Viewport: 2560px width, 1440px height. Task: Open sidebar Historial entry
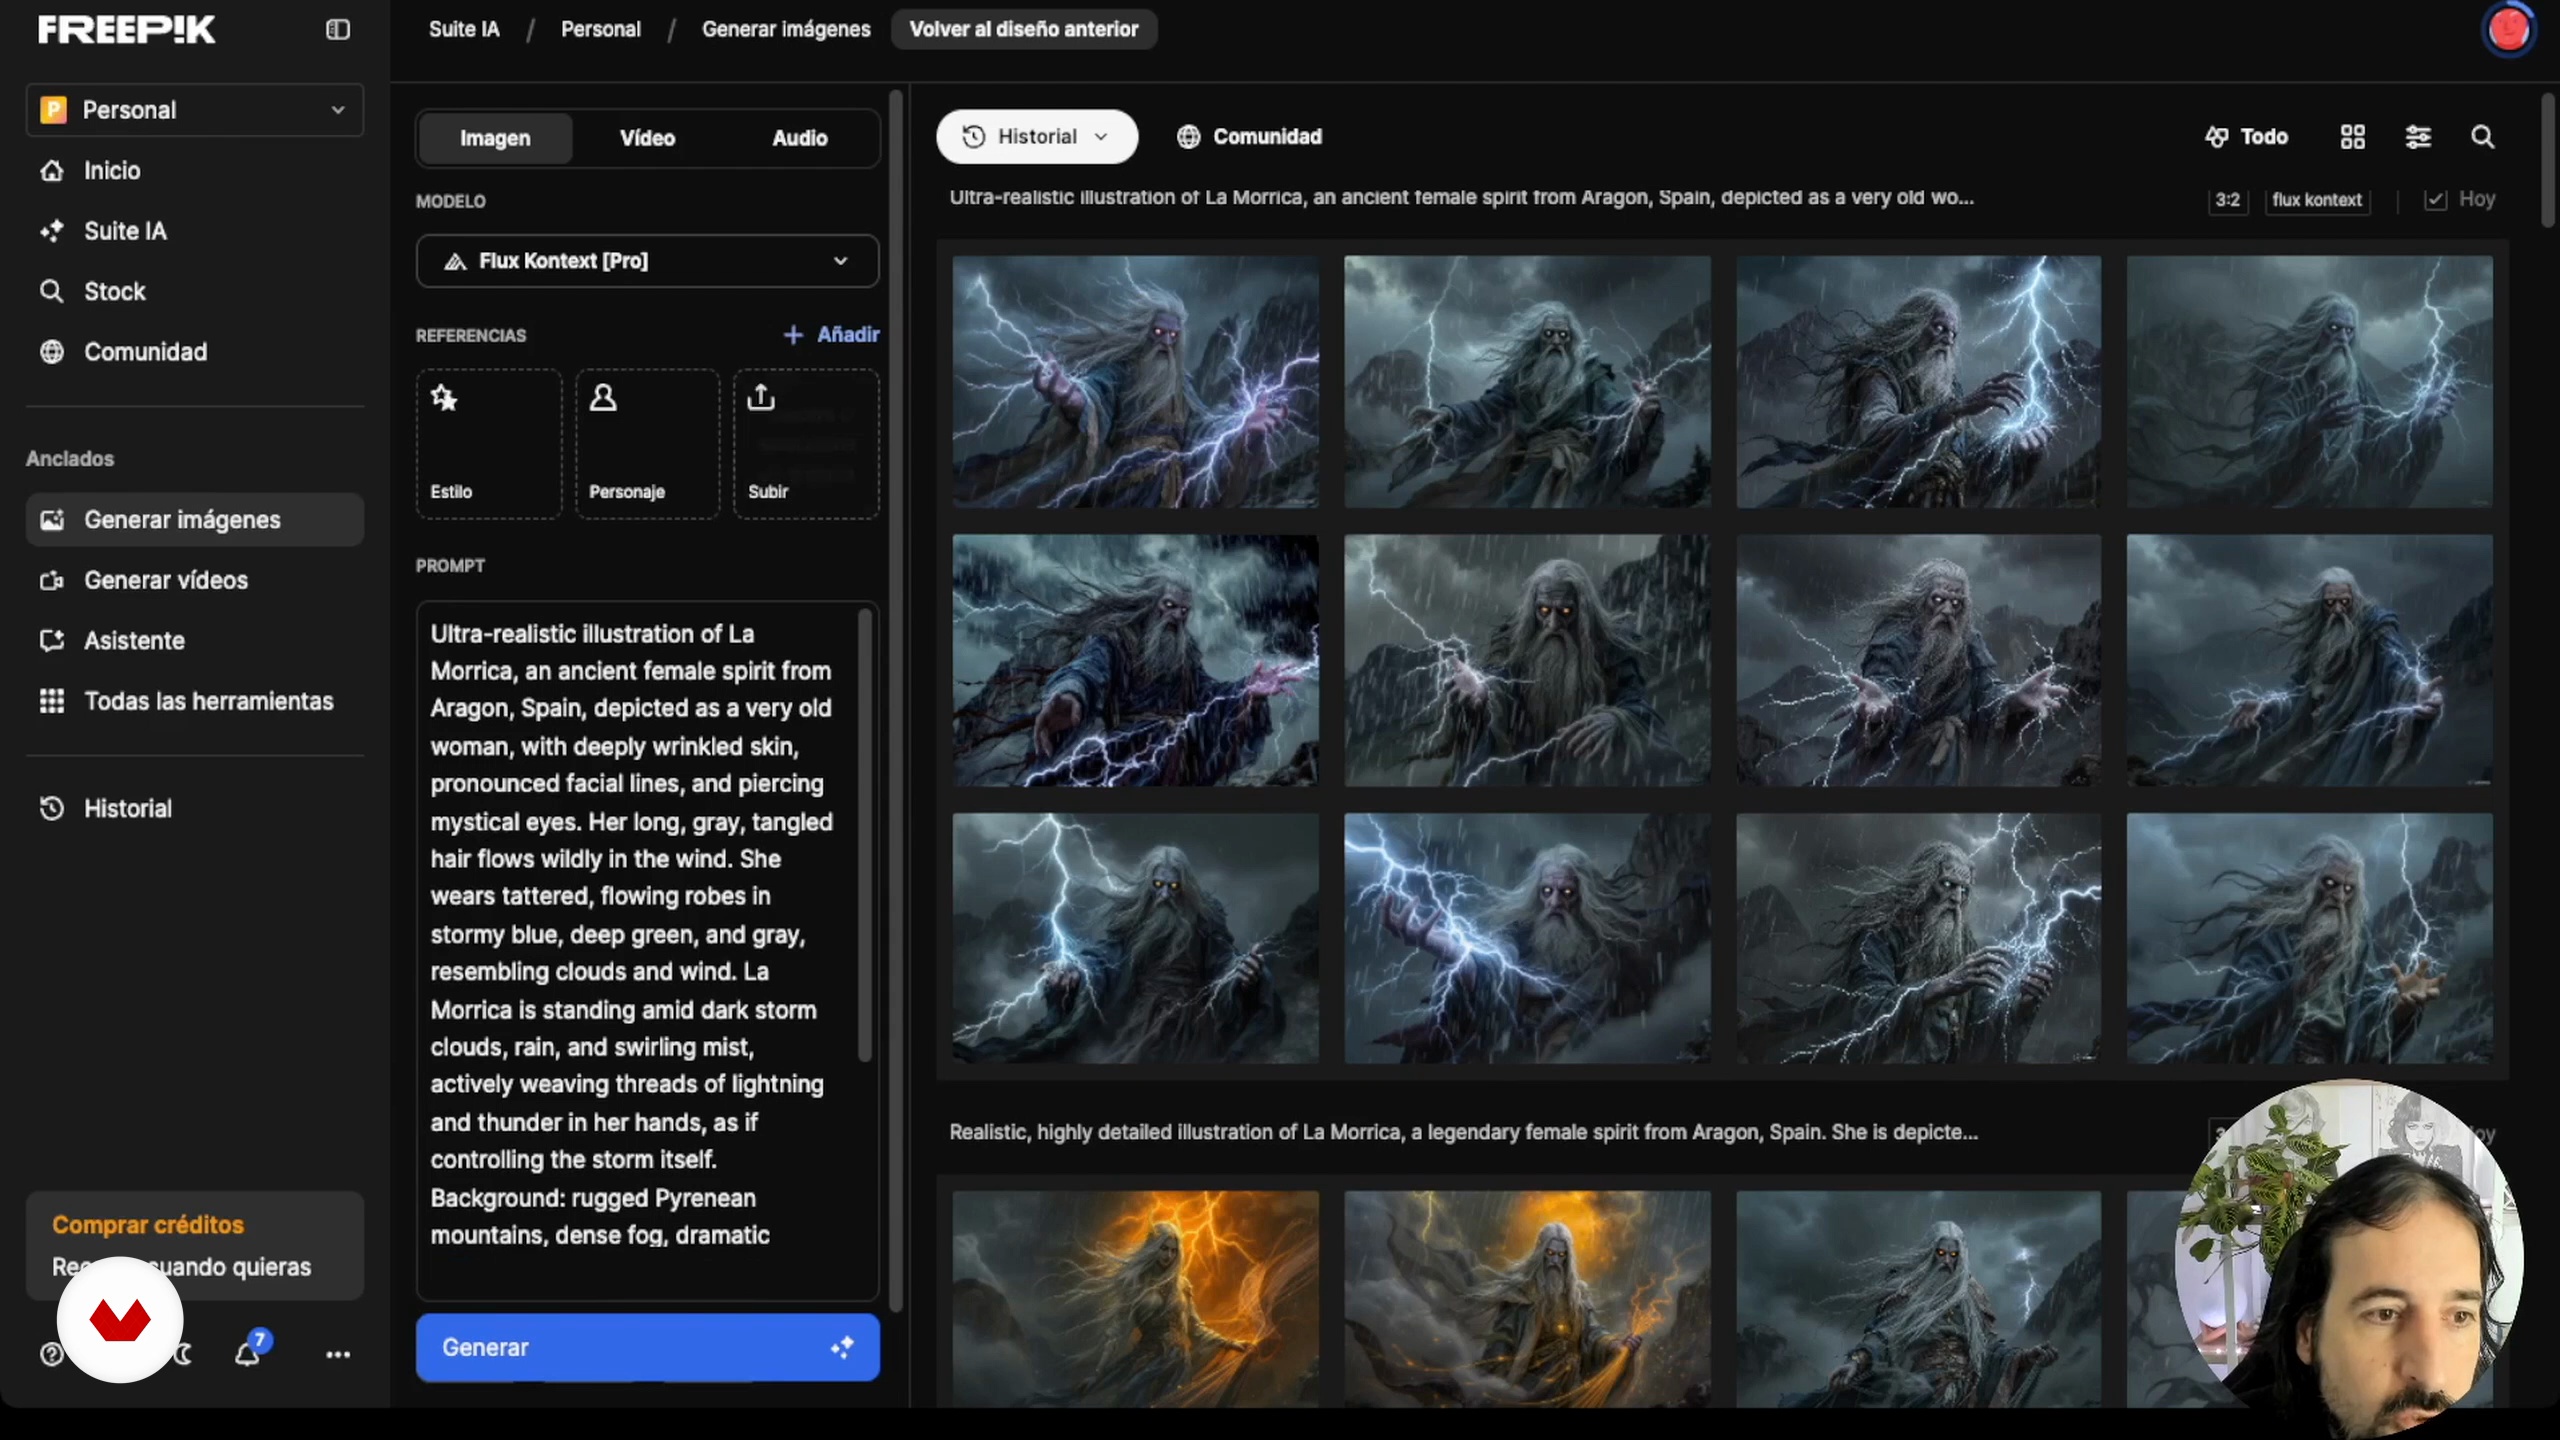point(195,809)
